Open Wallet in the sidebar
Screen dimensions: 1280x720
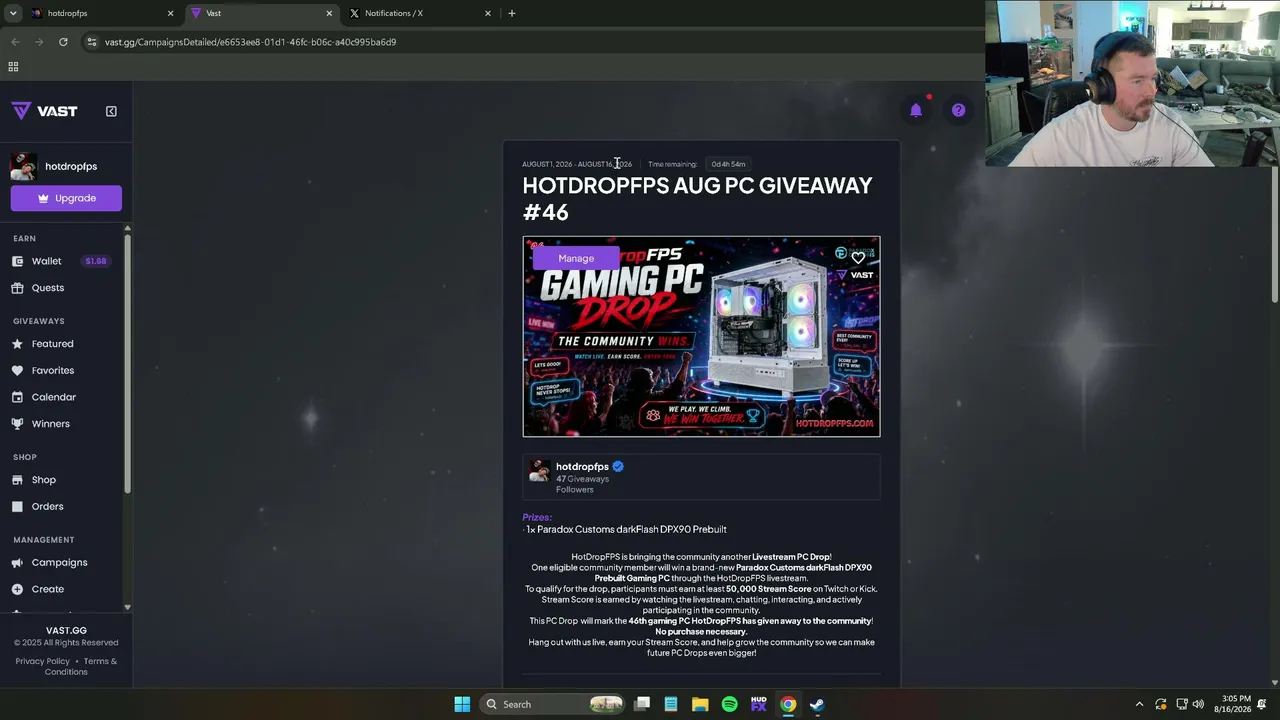47,261
